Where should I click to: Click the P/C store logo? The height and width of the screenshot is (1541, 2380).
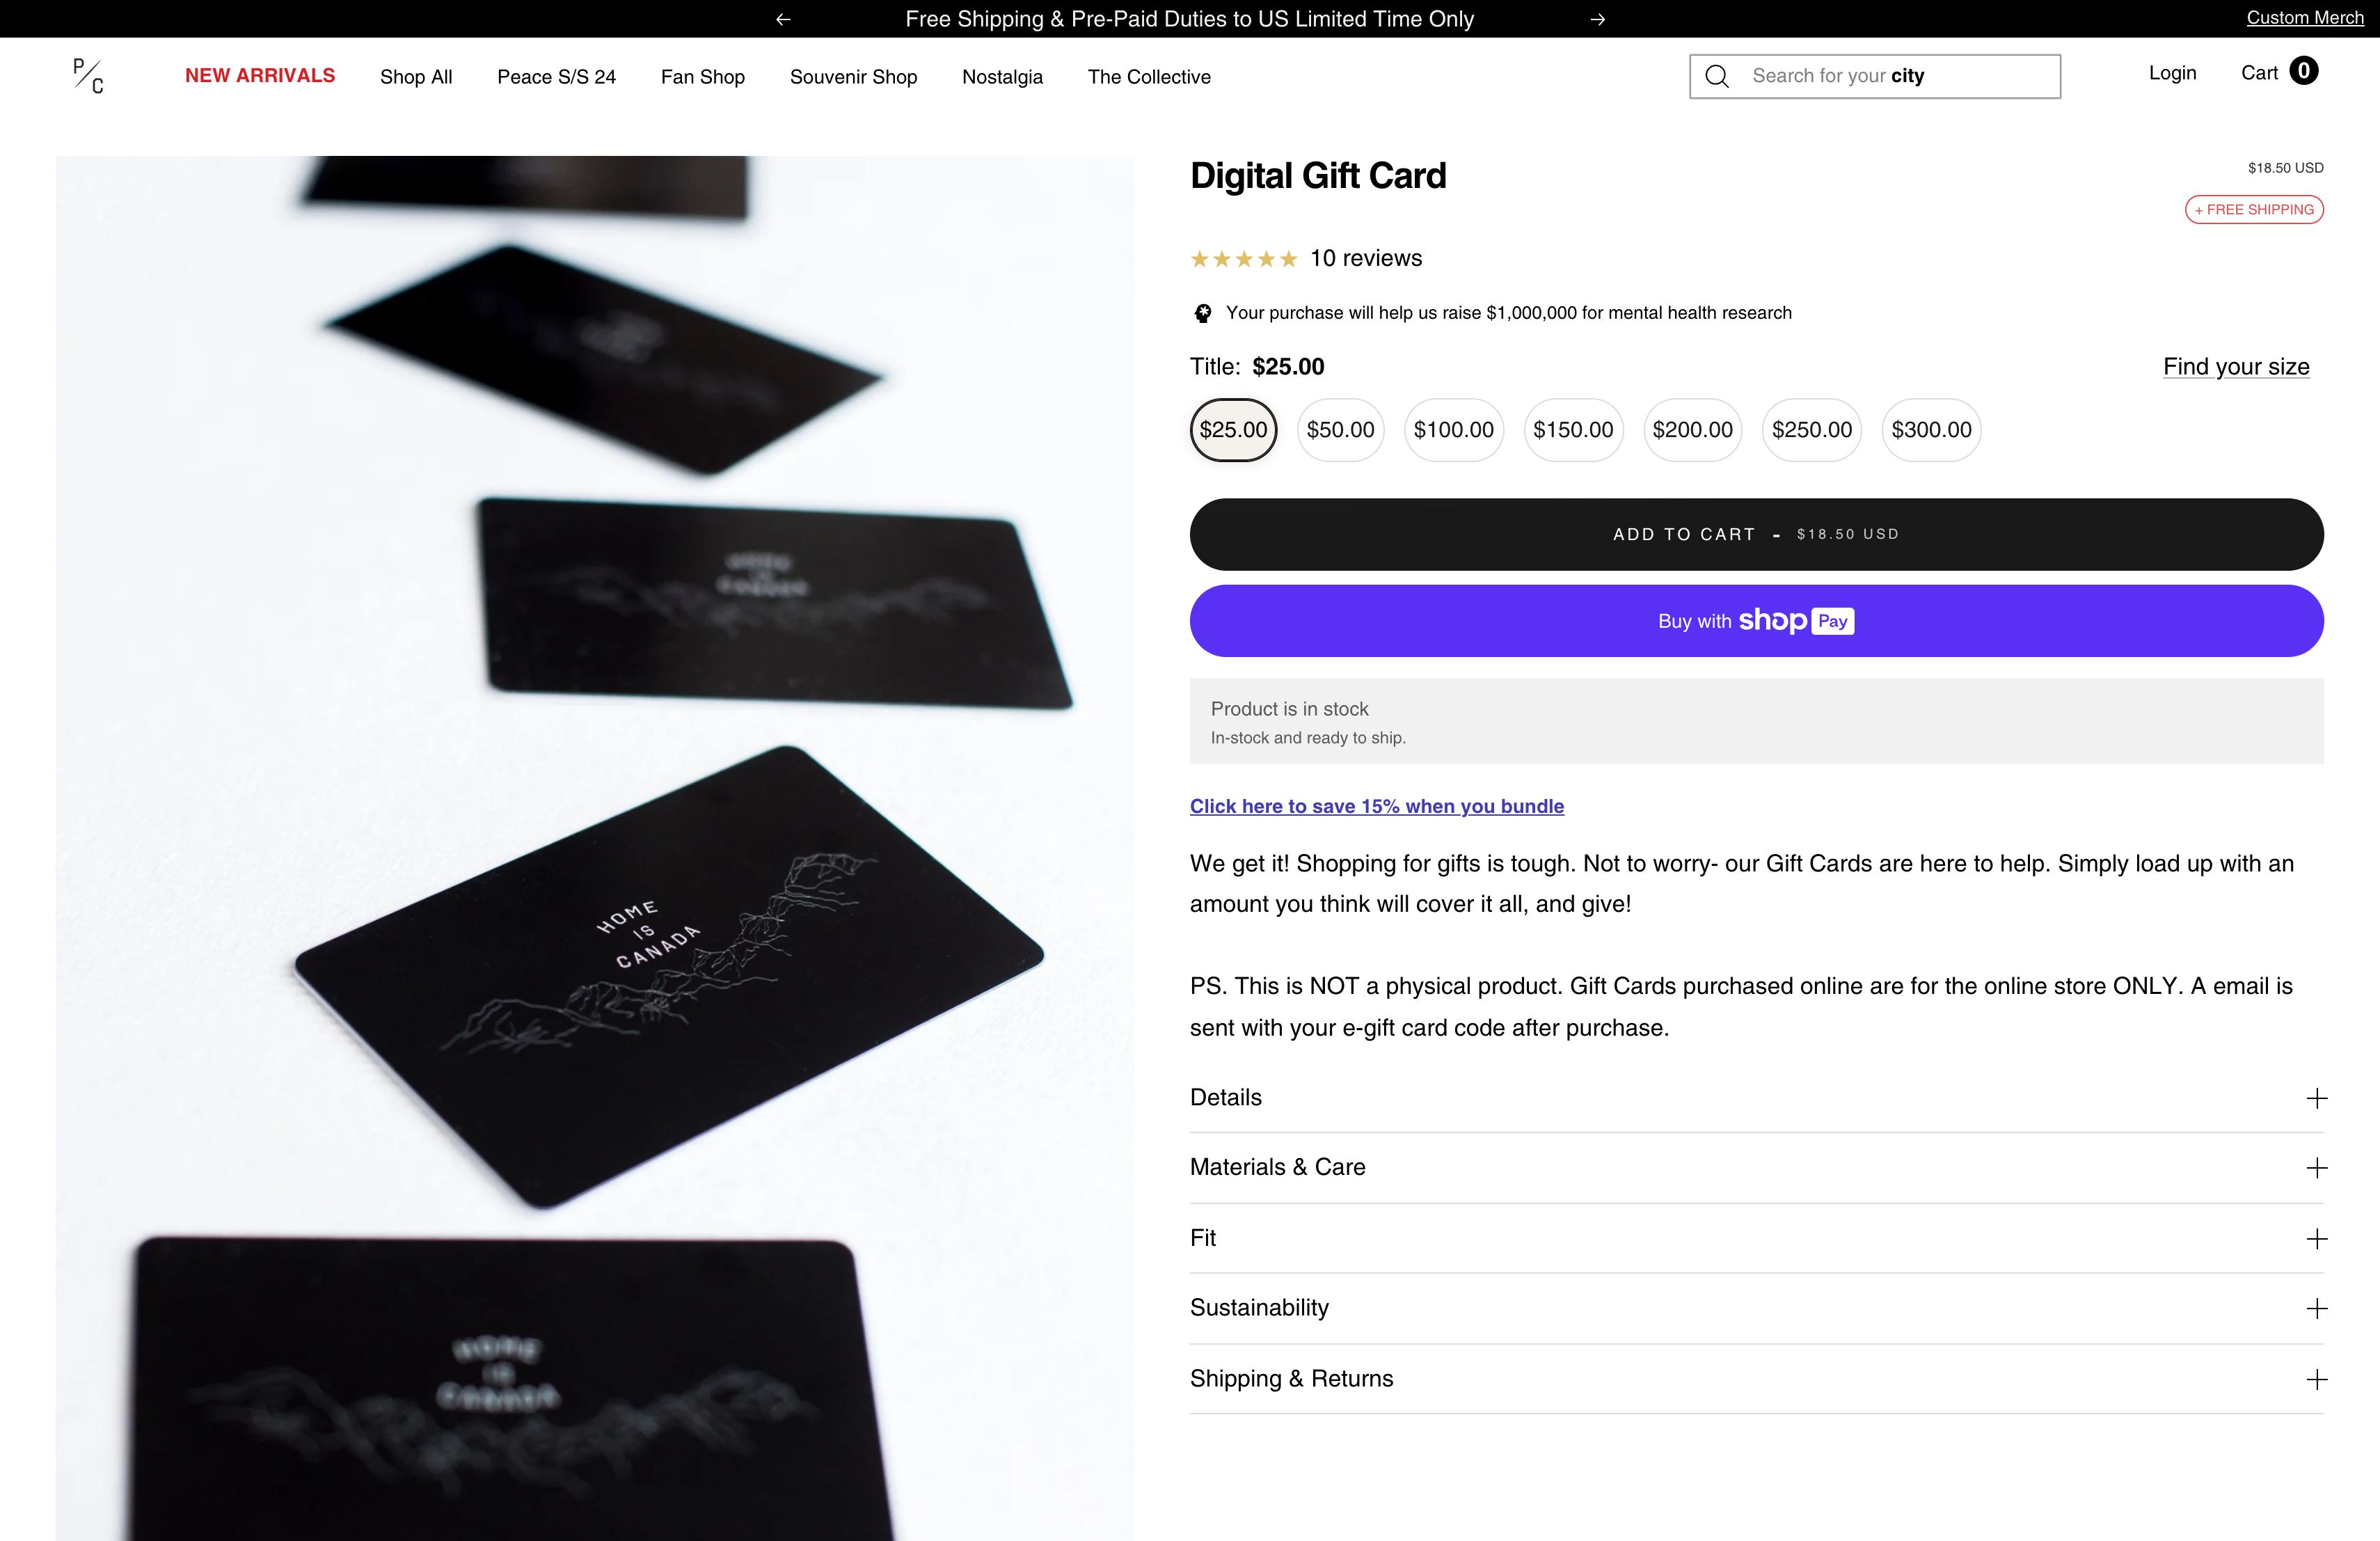(x=88, y=76)
